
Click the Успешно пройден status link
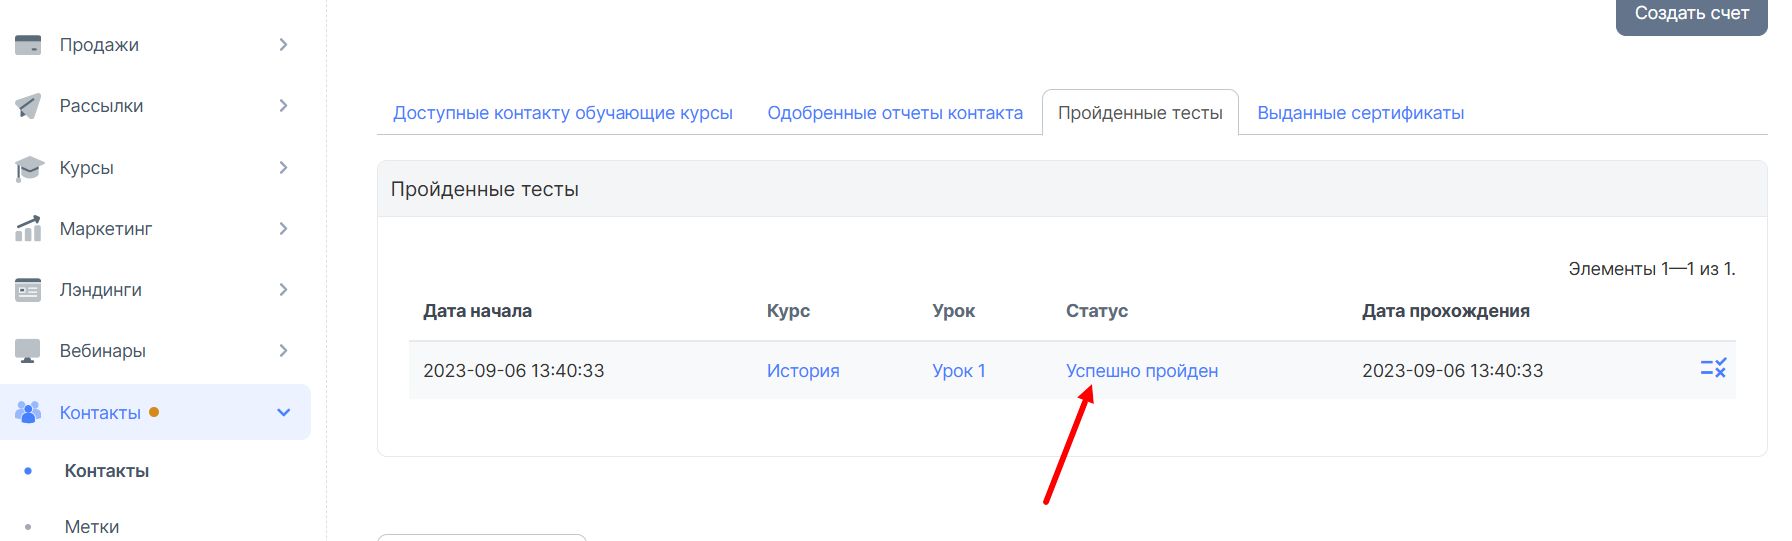click(1142, 371)
